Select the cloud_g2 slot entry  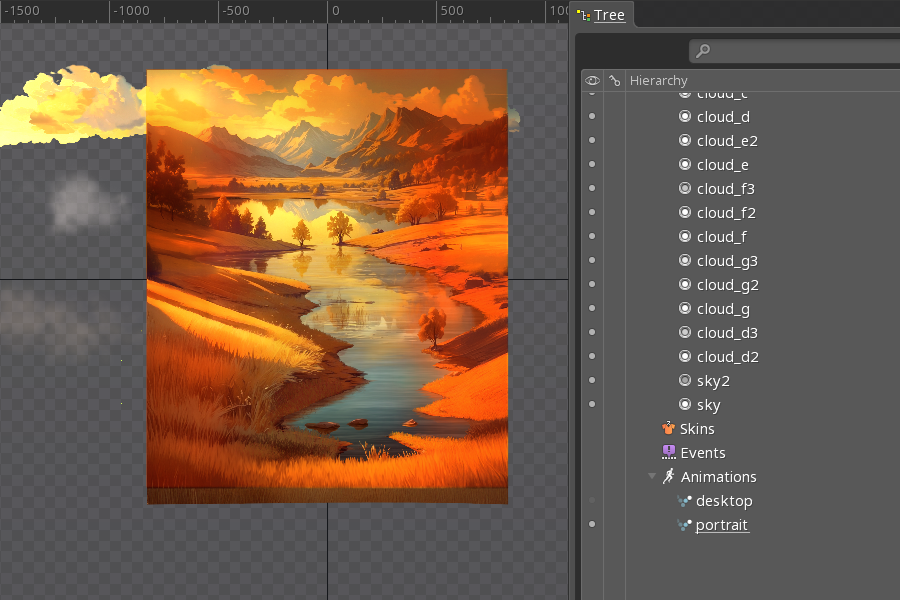tap(727, 285)
